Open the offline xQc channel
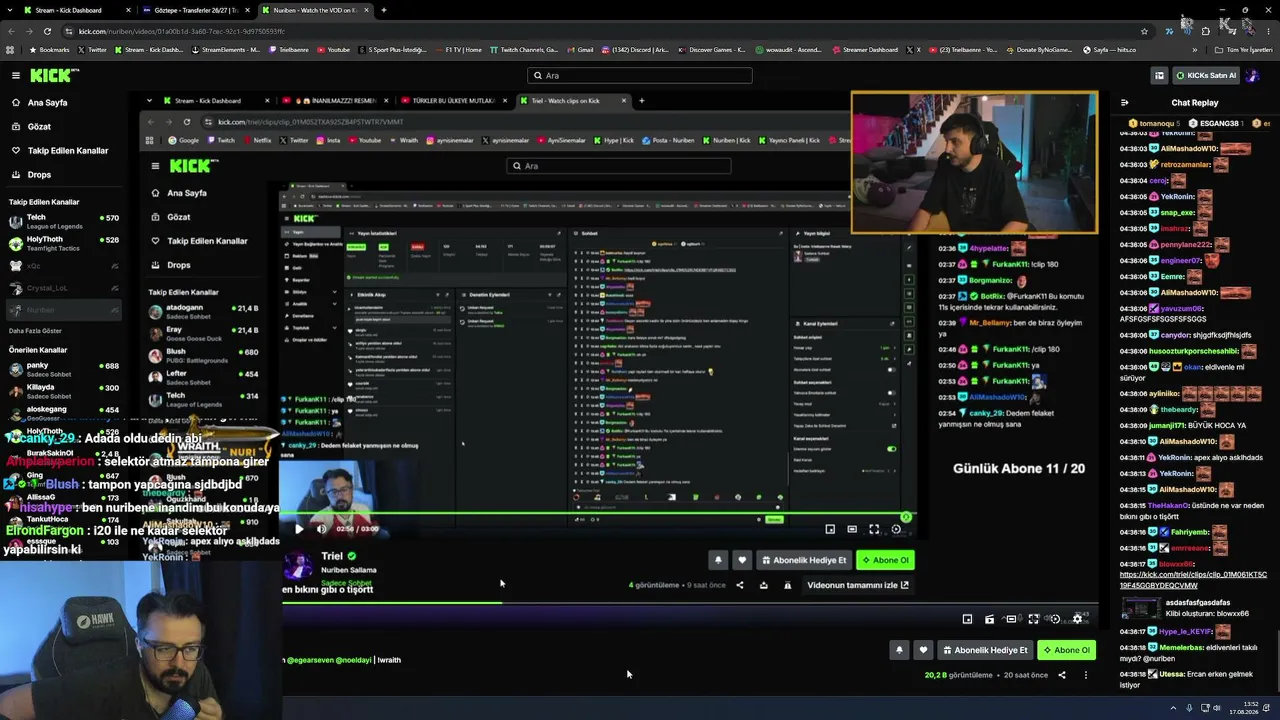The height and width of the screenshot is (720, 1280). 62,266
